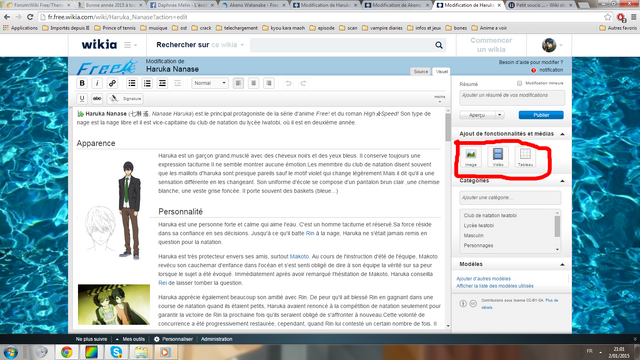This screenshot has width=640, height=360.
Task: Open the Chrome menu
Action: [x=633, y=17]
